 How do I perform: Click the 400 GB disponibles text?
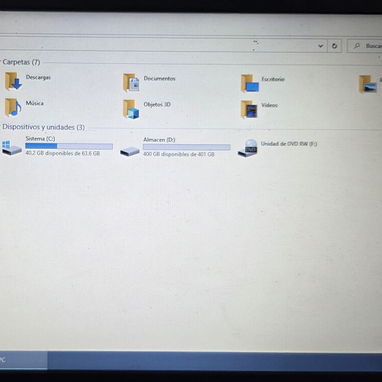click(179, 154)
